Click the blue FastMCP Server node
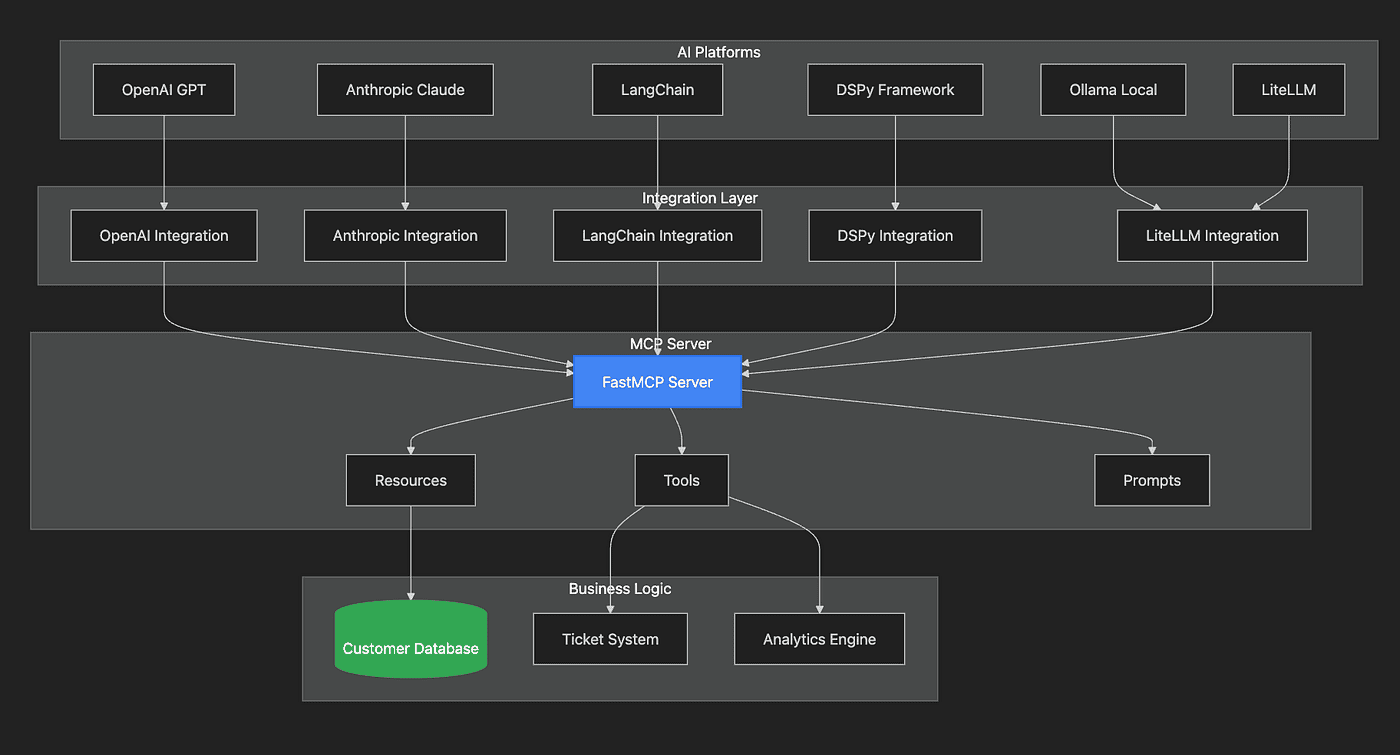The width and height of the screenshot is (1400, 755). (657, 382)
